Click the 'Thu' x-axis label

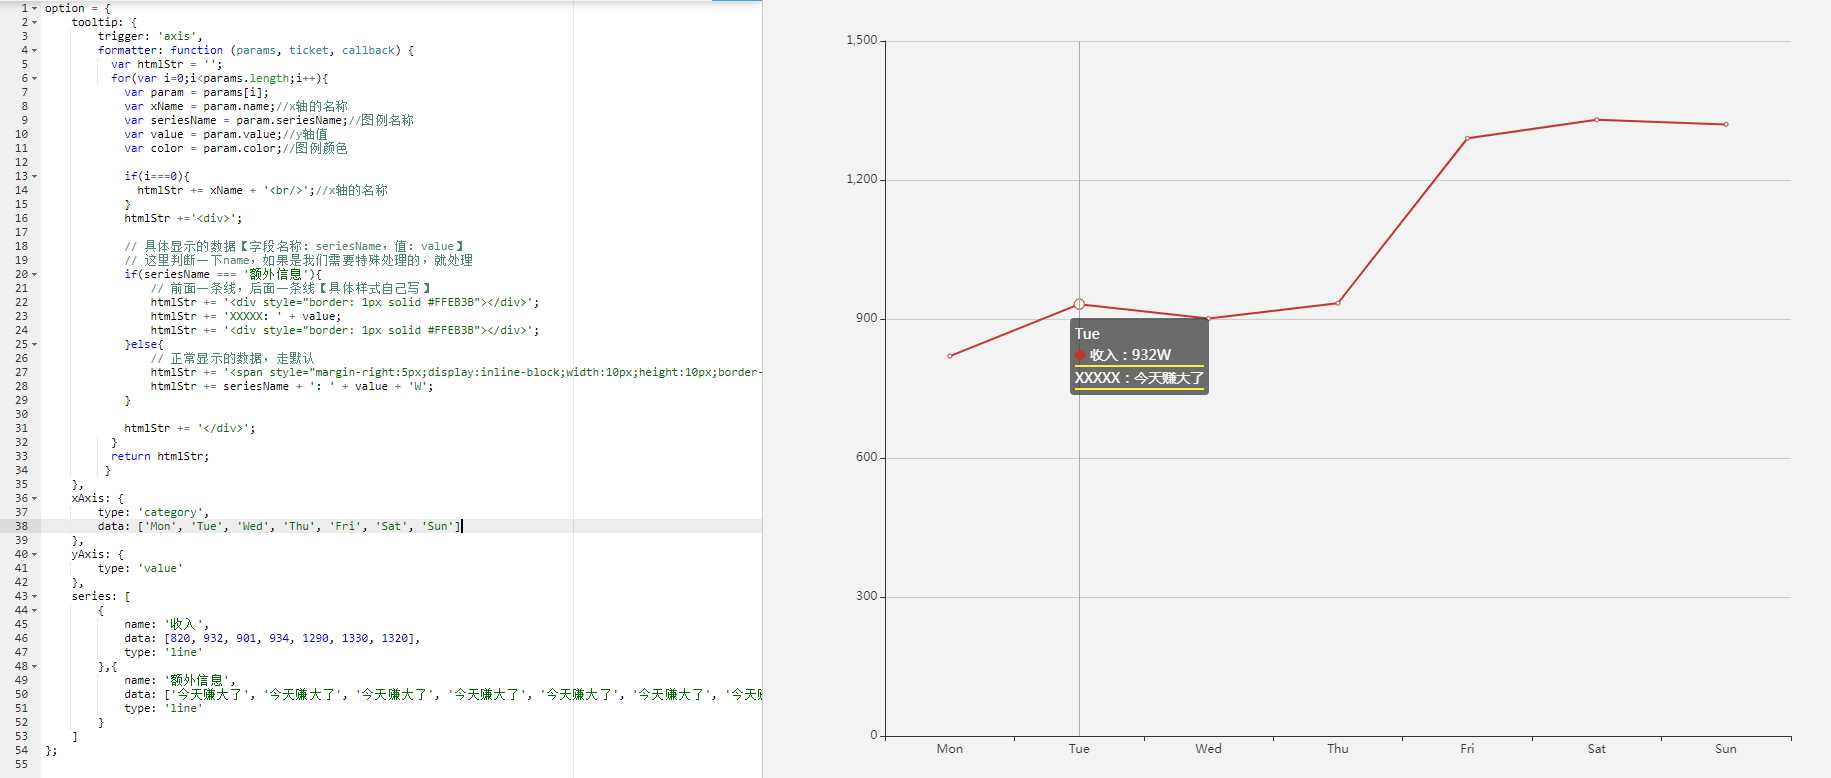pos(1338,749)
